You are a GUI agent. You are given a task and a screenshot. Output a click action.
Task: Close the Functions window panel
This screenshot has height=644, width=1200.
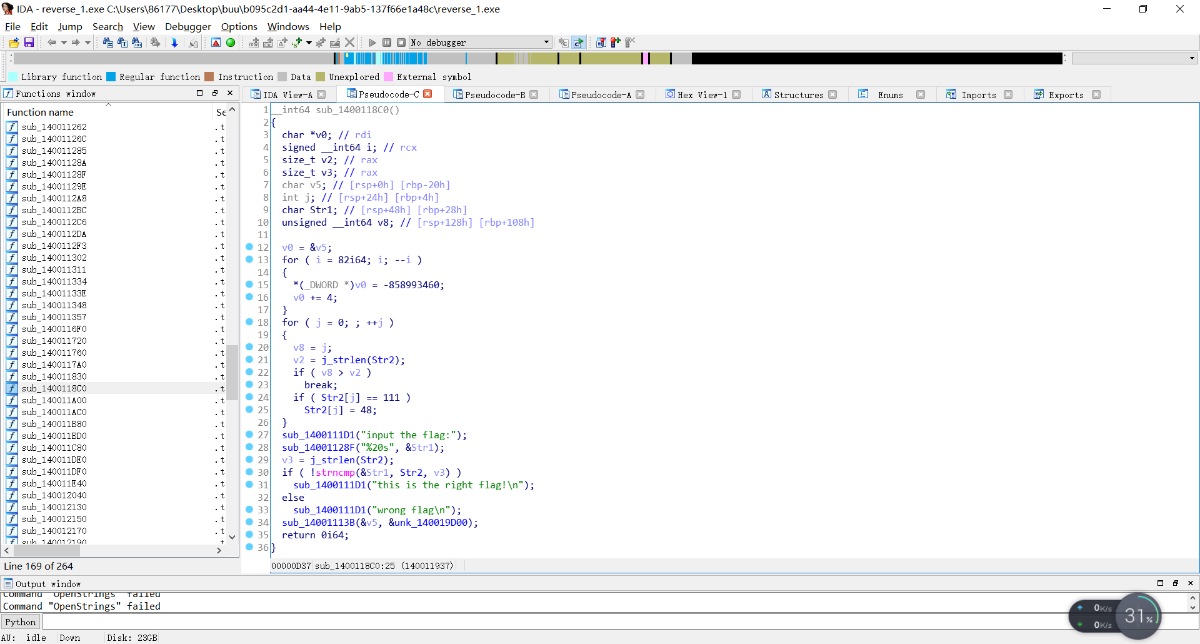pyautogui.click(x=229, y=93)
